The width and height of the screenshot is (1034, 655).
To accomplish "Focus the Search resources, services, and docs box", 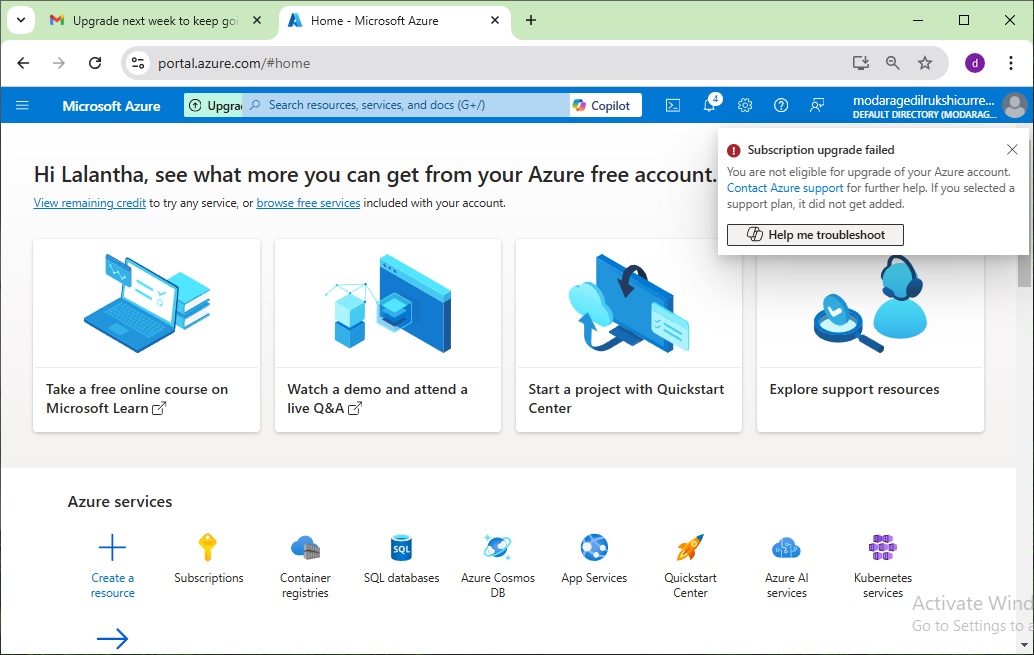I will (406, 105).
